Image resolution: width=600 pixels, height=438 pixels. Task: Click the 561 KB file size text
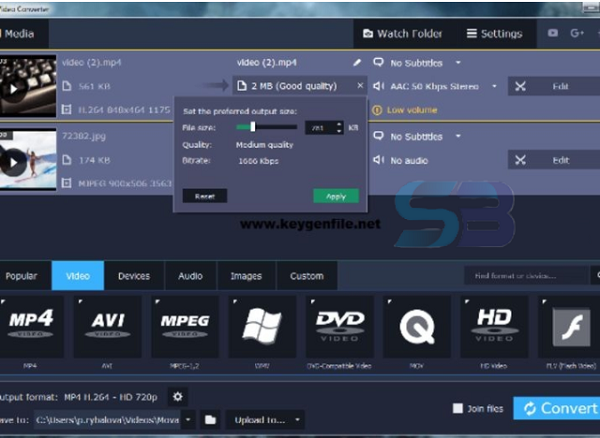coord(94,86)
